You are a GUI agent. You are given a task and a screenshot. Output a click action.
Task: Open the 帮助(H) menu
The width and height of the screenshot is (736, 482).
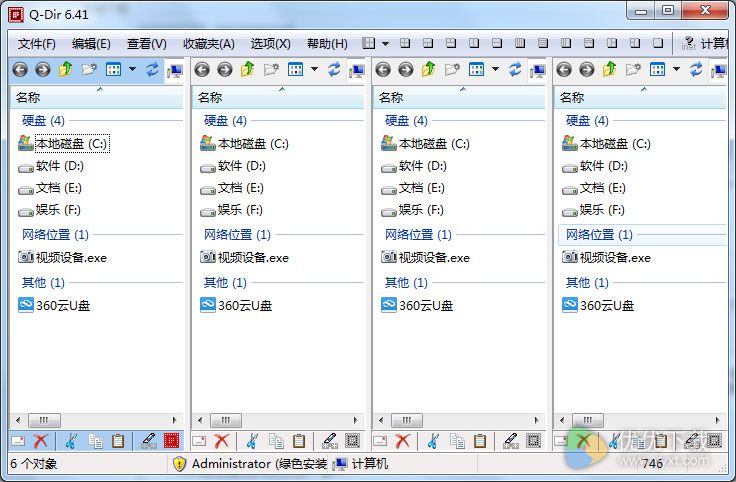(x=327, y=44)
